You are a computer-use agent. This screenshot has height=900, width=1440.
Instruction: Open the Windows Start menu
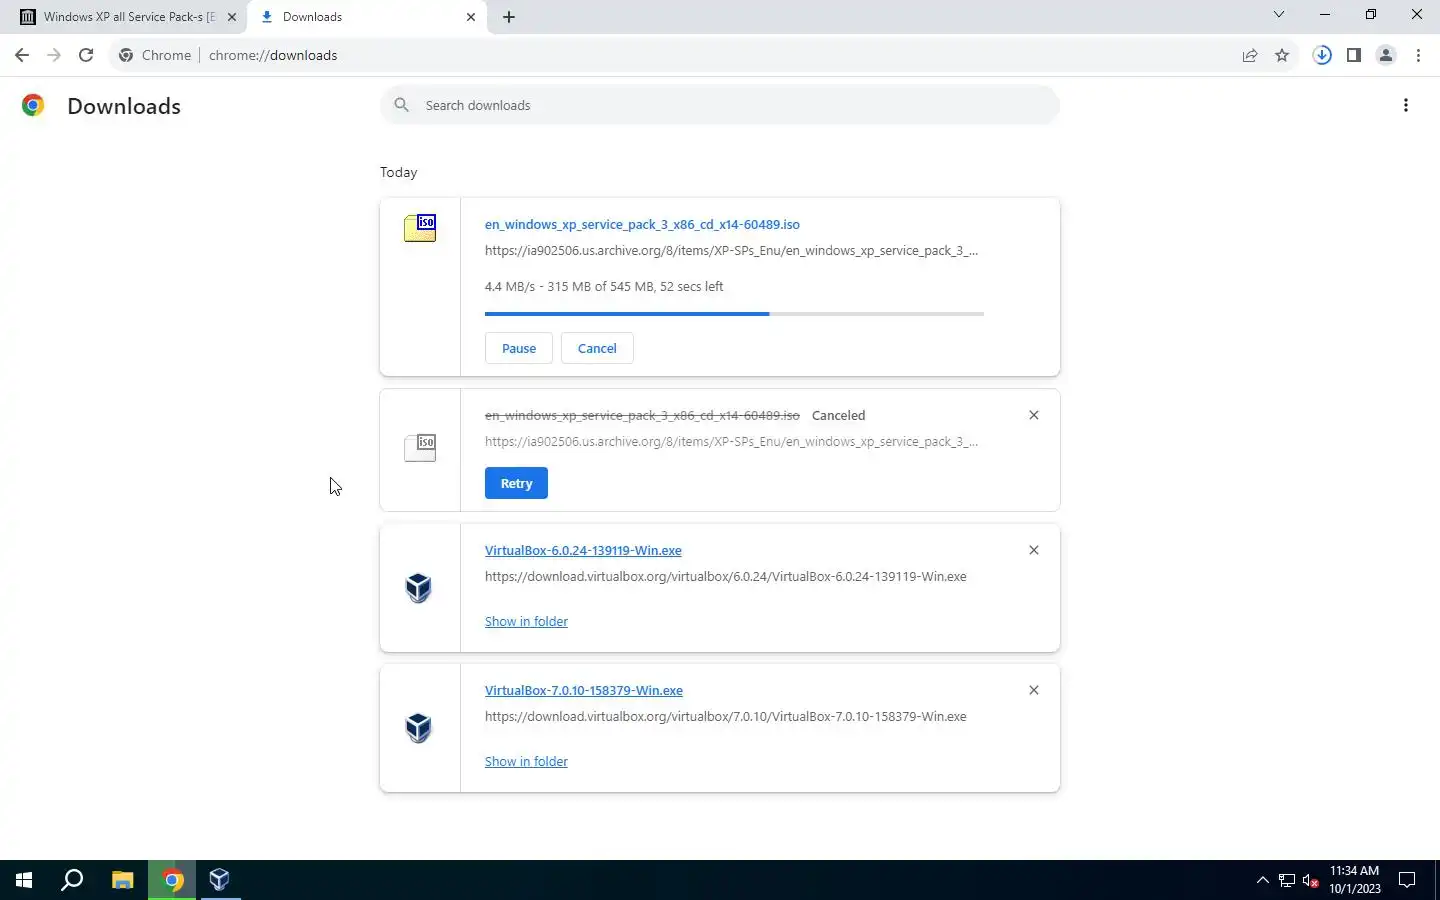24,880
